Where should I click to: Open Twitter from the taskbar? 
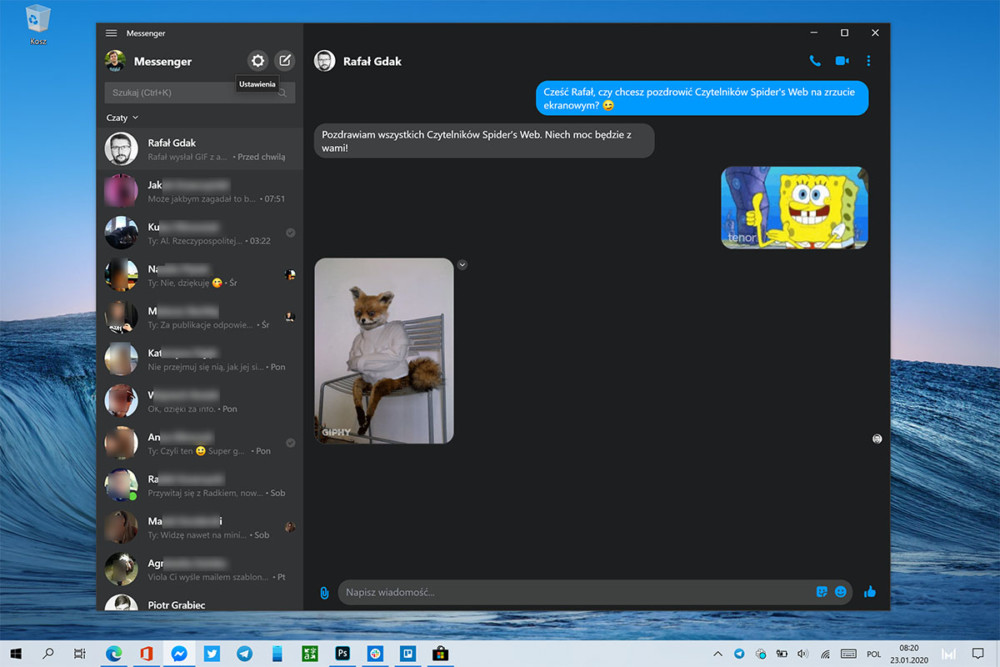212,654
